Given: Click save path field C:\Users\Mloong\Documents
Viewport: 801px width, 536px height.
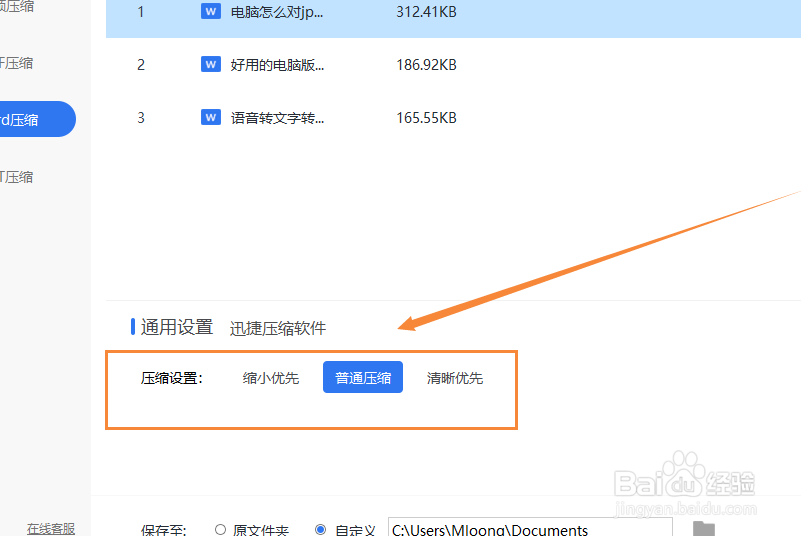Looking at the screenshot, I should [530, 528].
